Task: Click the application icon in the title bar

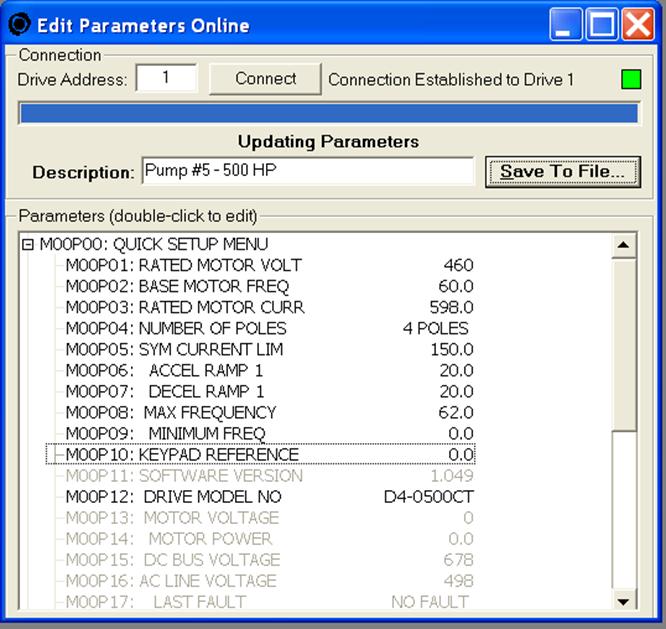Action: click(19, 24)
